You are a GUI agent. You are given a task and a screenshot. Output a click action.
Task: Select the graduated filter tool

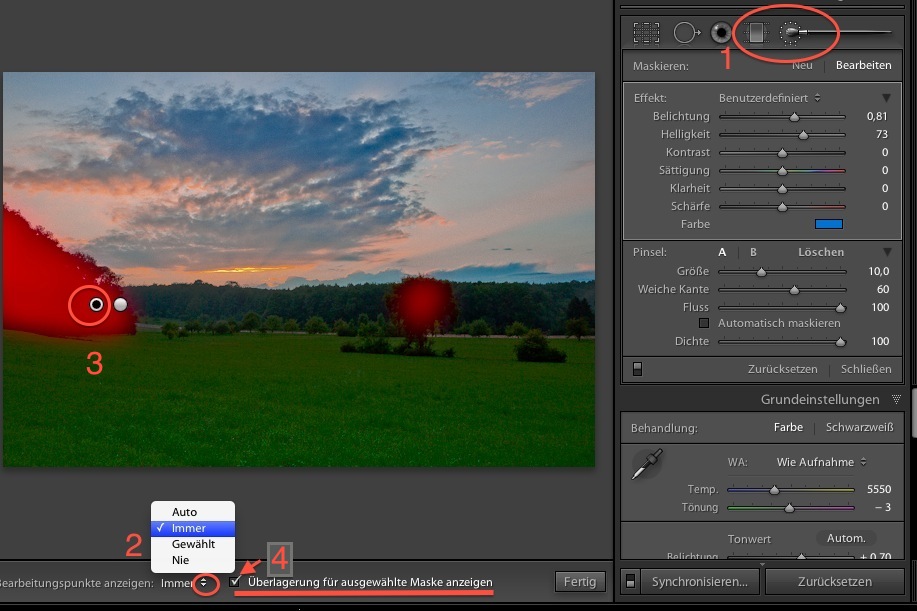pyautogui.click(x=756, y=33)
